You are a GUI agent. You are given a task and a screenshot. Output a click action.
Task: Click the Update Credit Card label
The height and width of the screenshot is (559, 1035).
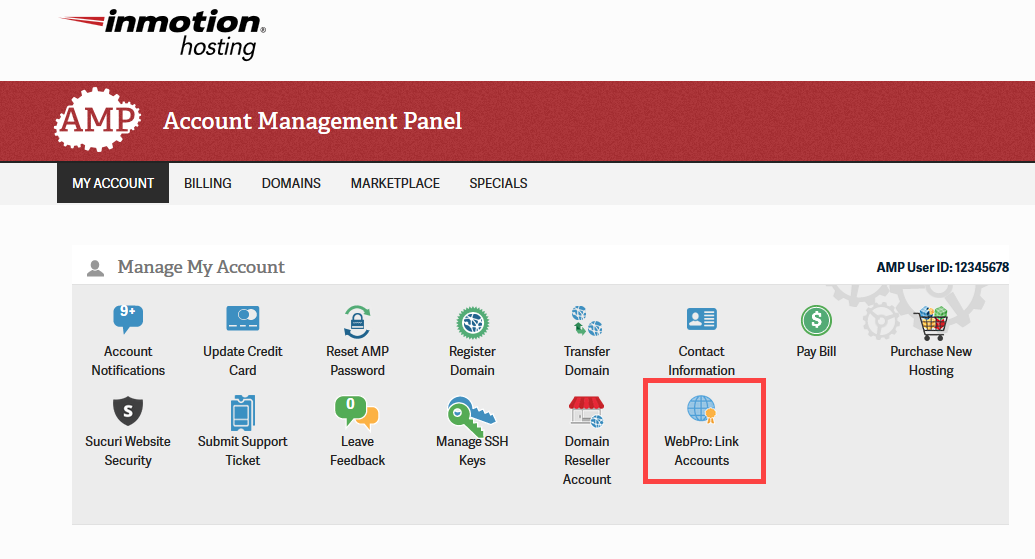pos(242,361)
